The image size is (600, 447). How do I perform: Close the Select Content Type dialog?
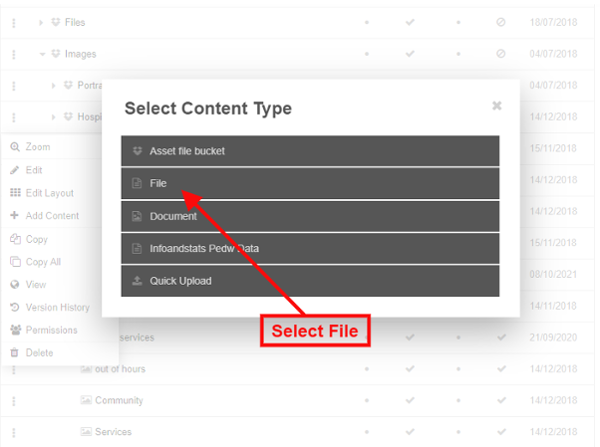[497, 106]
